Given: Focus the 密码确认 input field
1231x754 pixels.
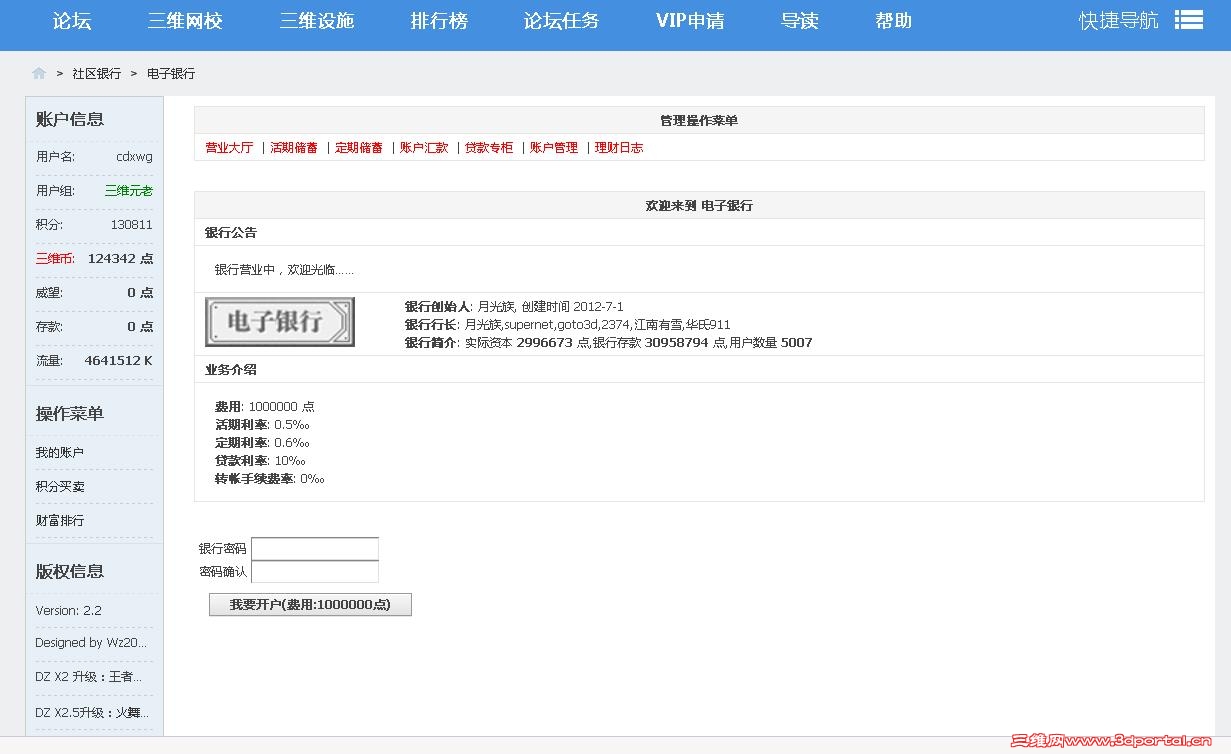Looking at the screenshot, I should point(315,572).
